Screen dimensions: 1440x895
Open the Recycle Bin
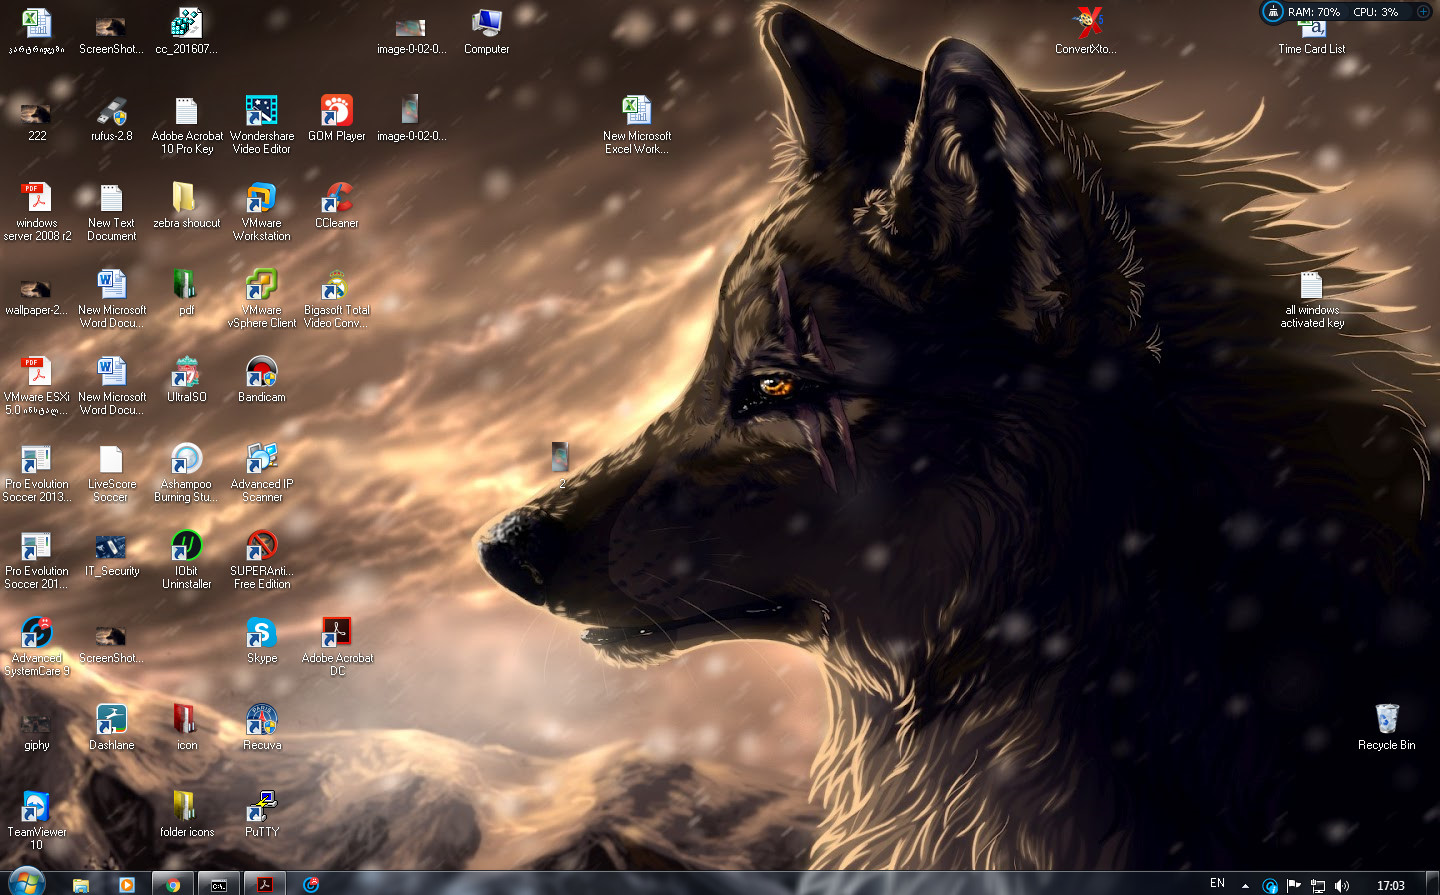pos(1386,720)
